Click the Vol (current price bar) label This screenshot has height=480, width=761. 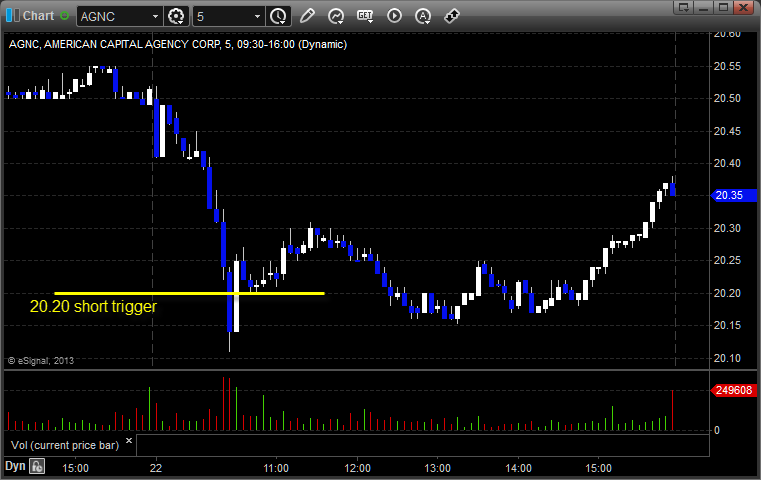[65, 445]
